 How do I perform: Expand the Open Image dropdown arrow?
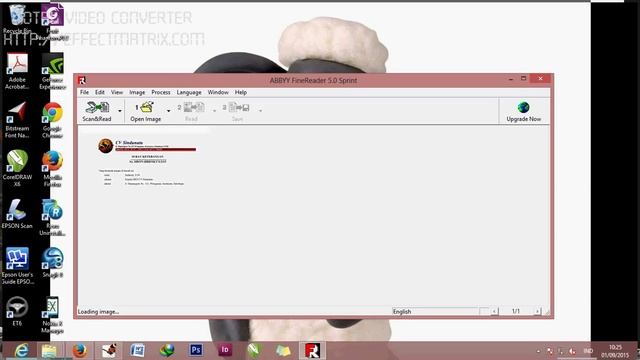(168, 111)
